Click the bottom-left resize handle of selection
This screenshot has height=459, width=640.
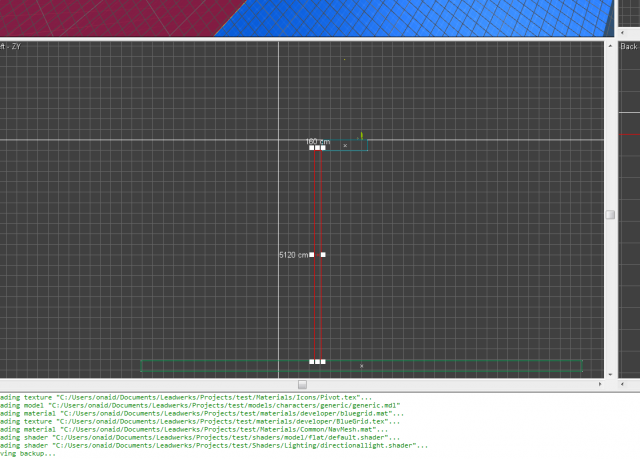click(x=311, y=361)
